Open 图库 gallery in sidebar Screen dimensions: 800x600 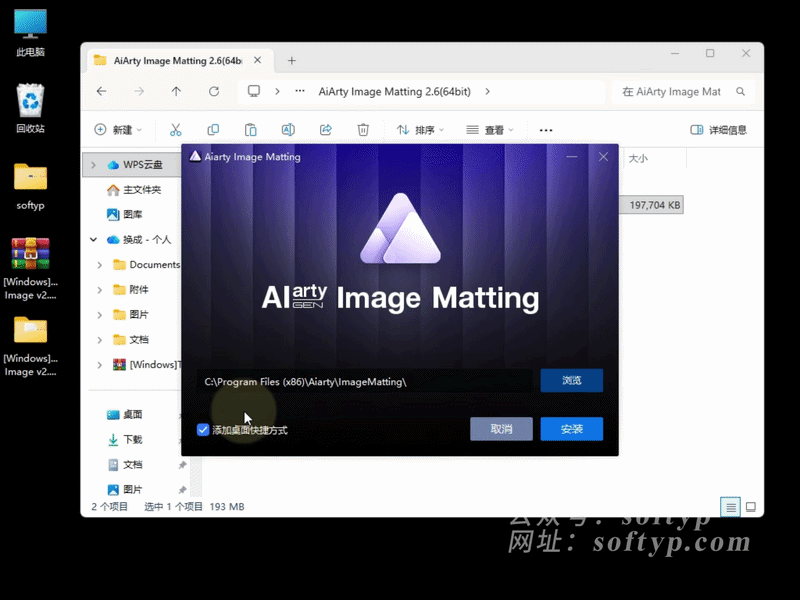pos(125,214)
